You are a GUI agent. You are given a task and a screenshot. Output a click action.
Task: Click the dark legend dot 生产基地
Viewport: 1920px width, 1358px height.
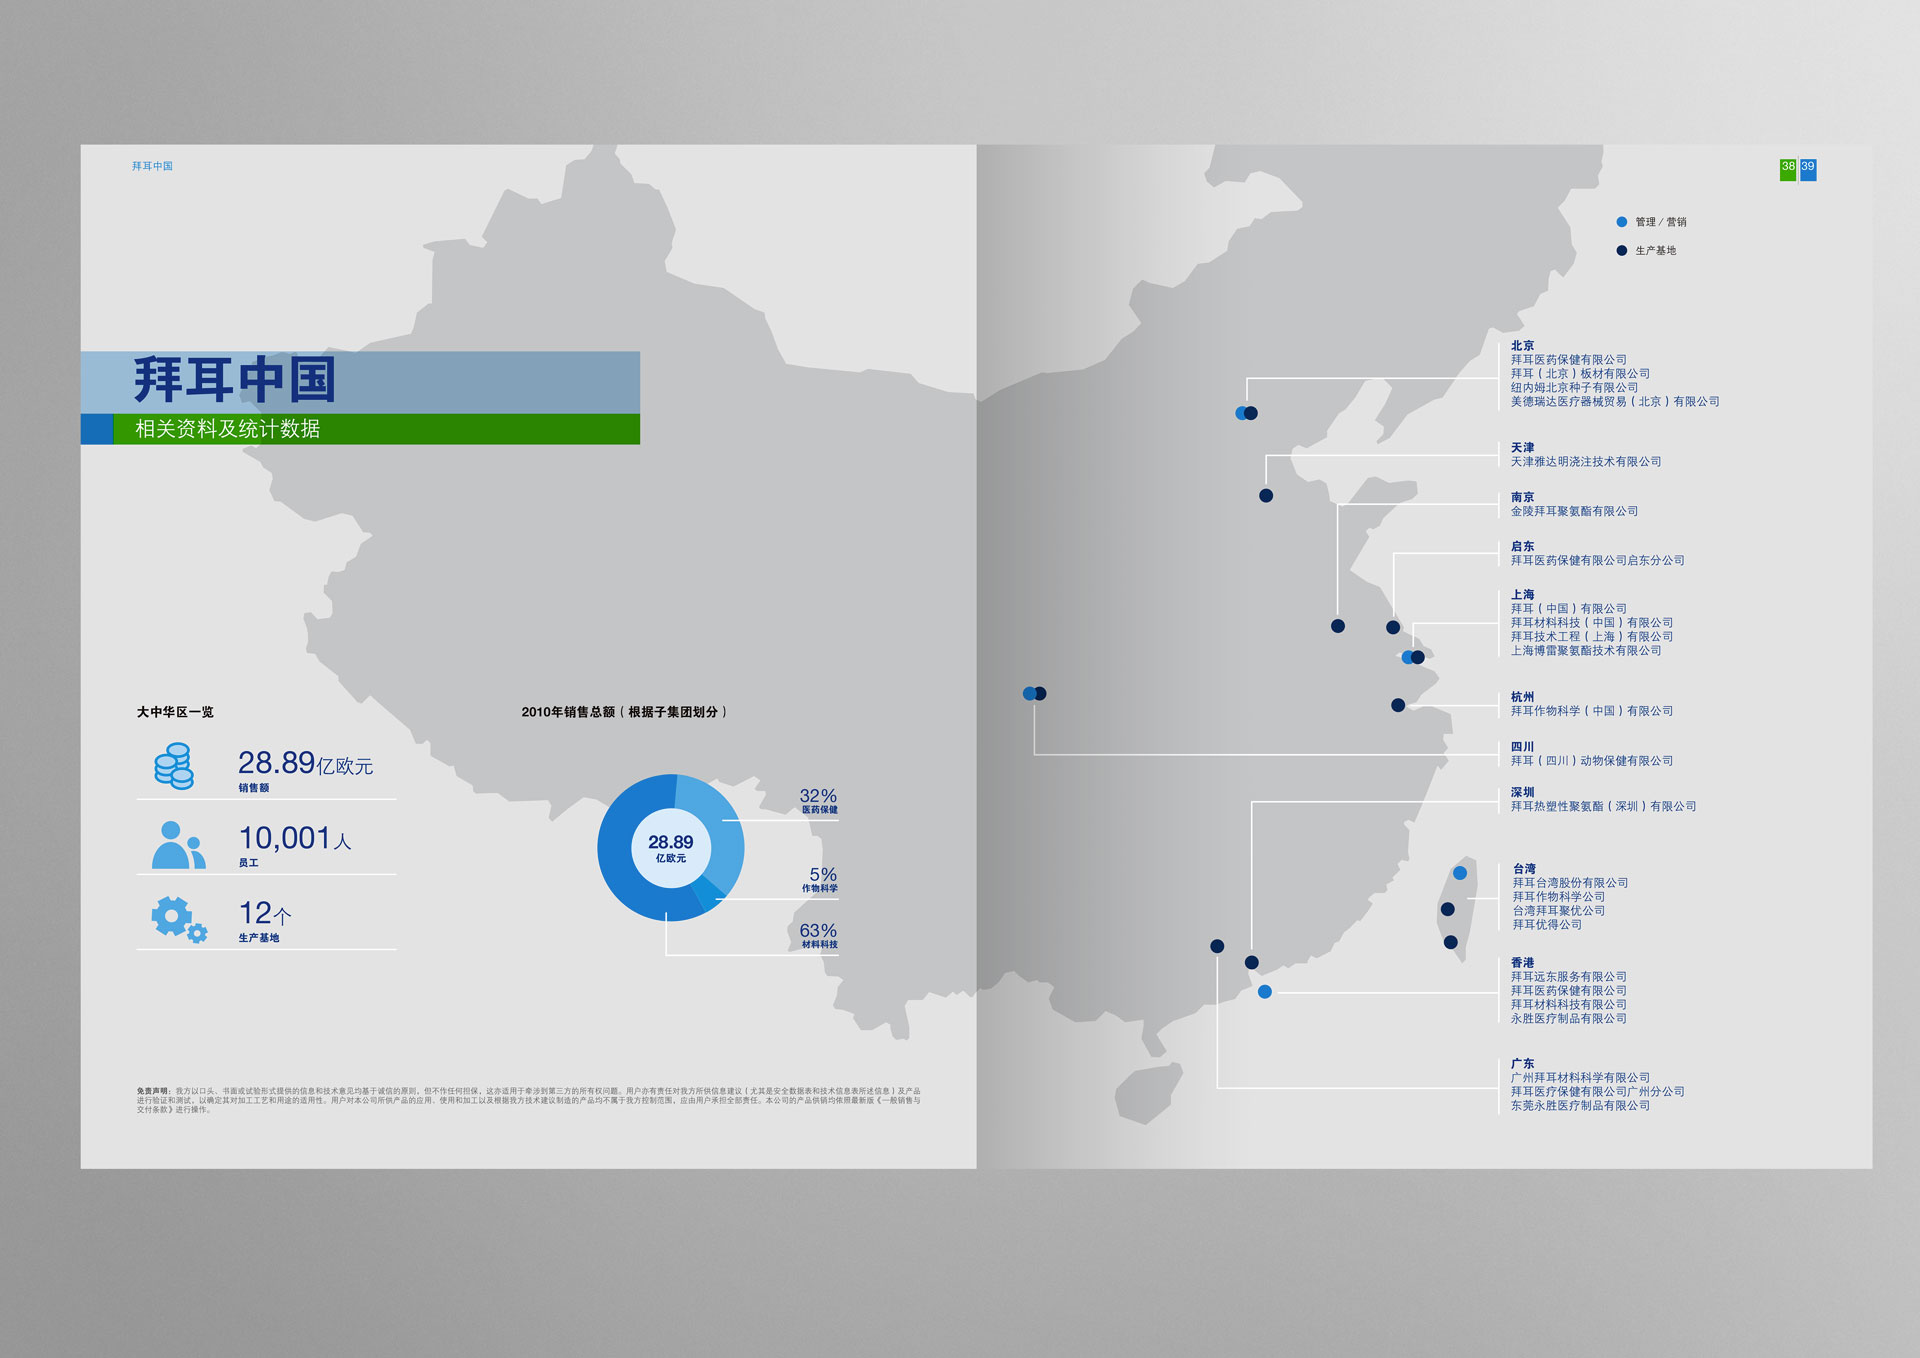coord(1621,251)
